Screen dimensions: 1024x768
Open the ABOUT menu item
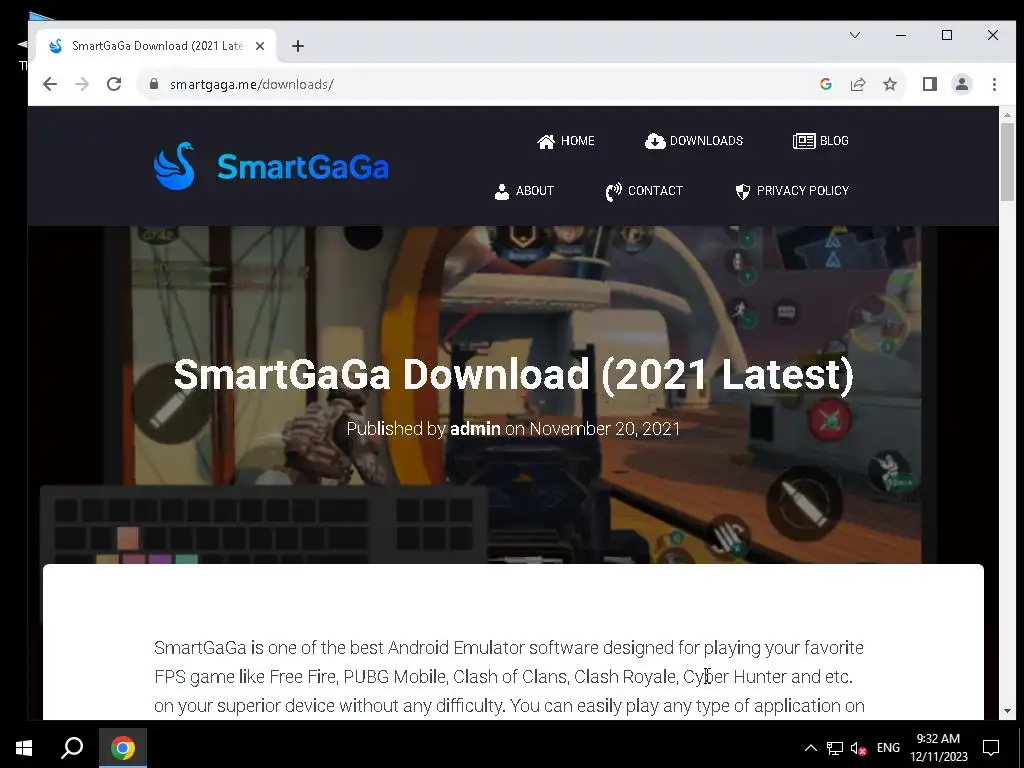[x=524, y=191]
